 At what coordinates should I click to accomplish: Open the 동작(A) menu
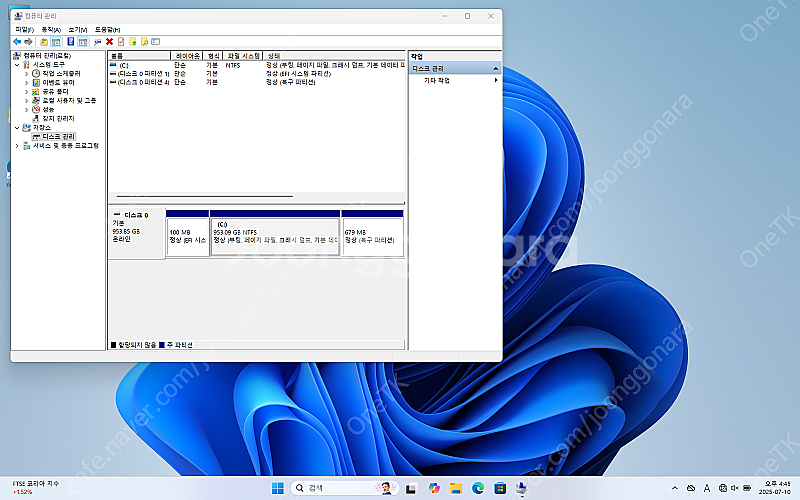point(51,30)
